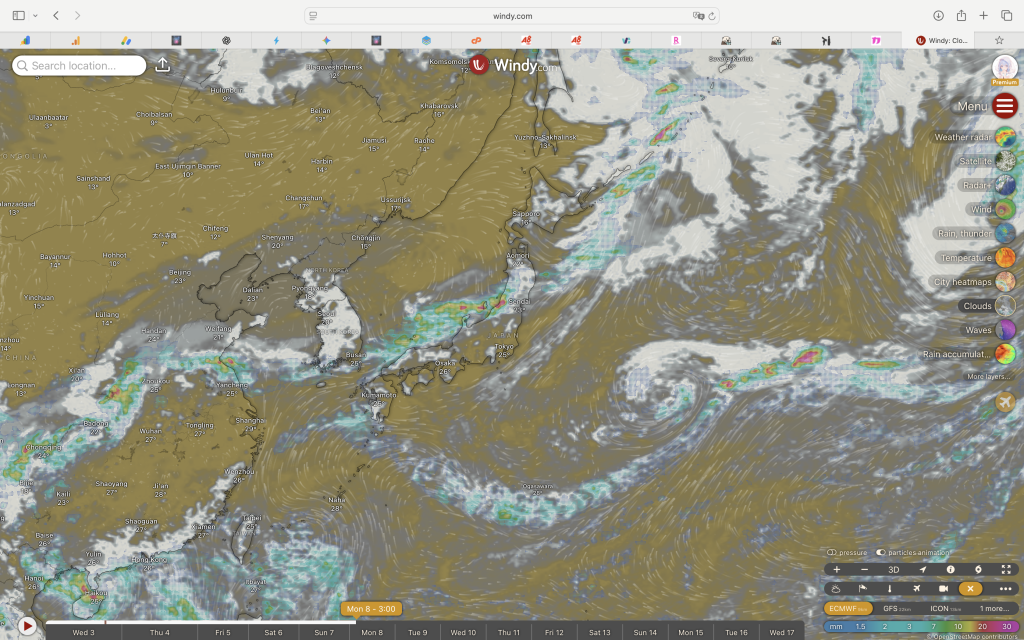Image resolution: width=1024 pixels, height=640 pixels.
Task: Turn off particles animation toggle
Action: click(880, 552)
